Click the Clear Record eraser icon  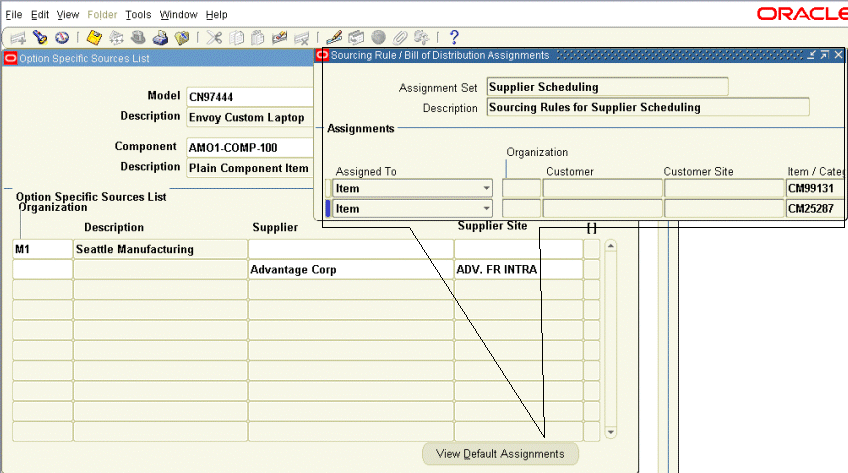[x=280, y=37]
